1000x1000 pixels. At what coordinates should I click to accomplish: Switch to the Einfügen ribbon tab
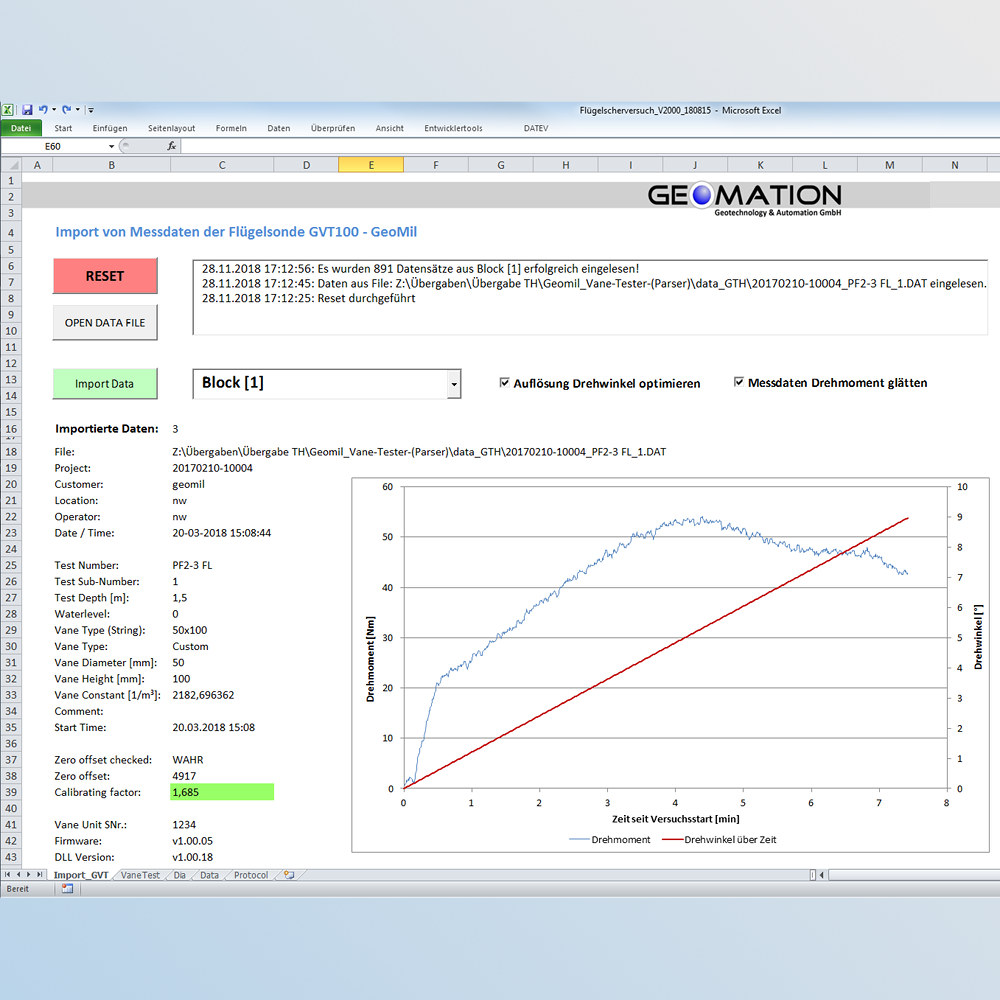click(x=110, y=128)
